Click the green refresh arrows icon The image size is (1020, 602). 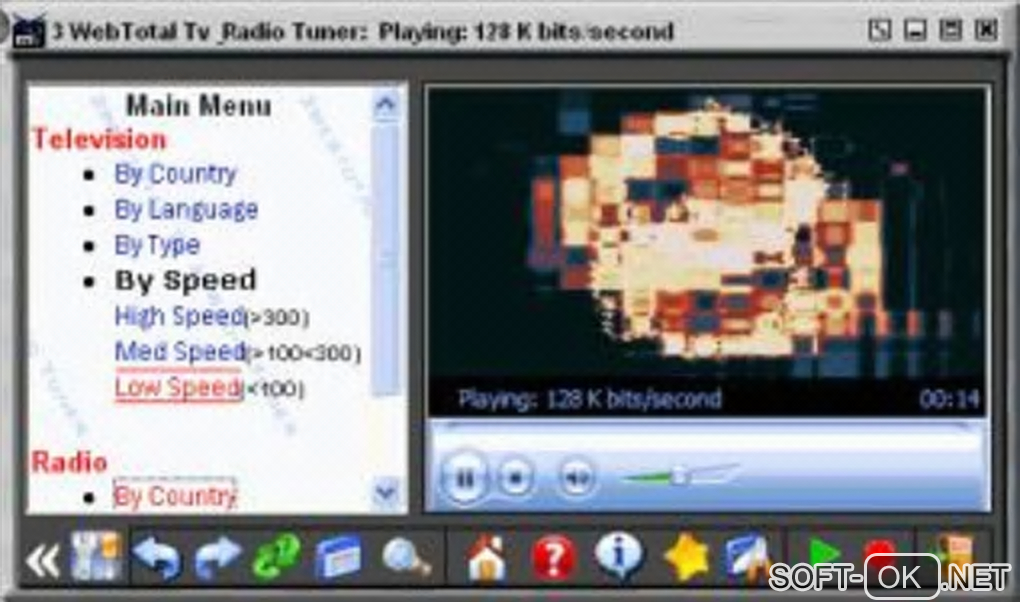point(276,556)
